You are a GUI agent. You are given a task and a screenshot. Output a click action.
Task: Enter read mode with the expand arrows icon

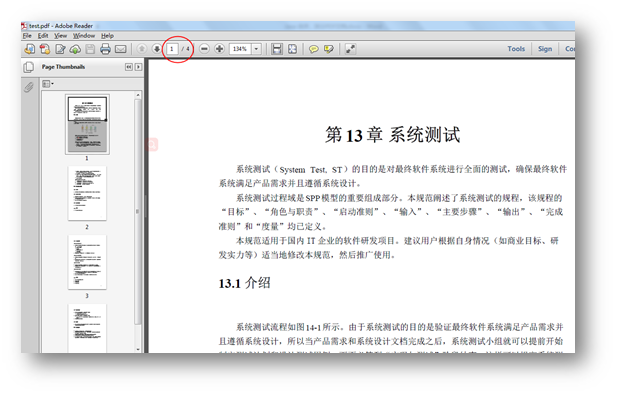(350, 49)
